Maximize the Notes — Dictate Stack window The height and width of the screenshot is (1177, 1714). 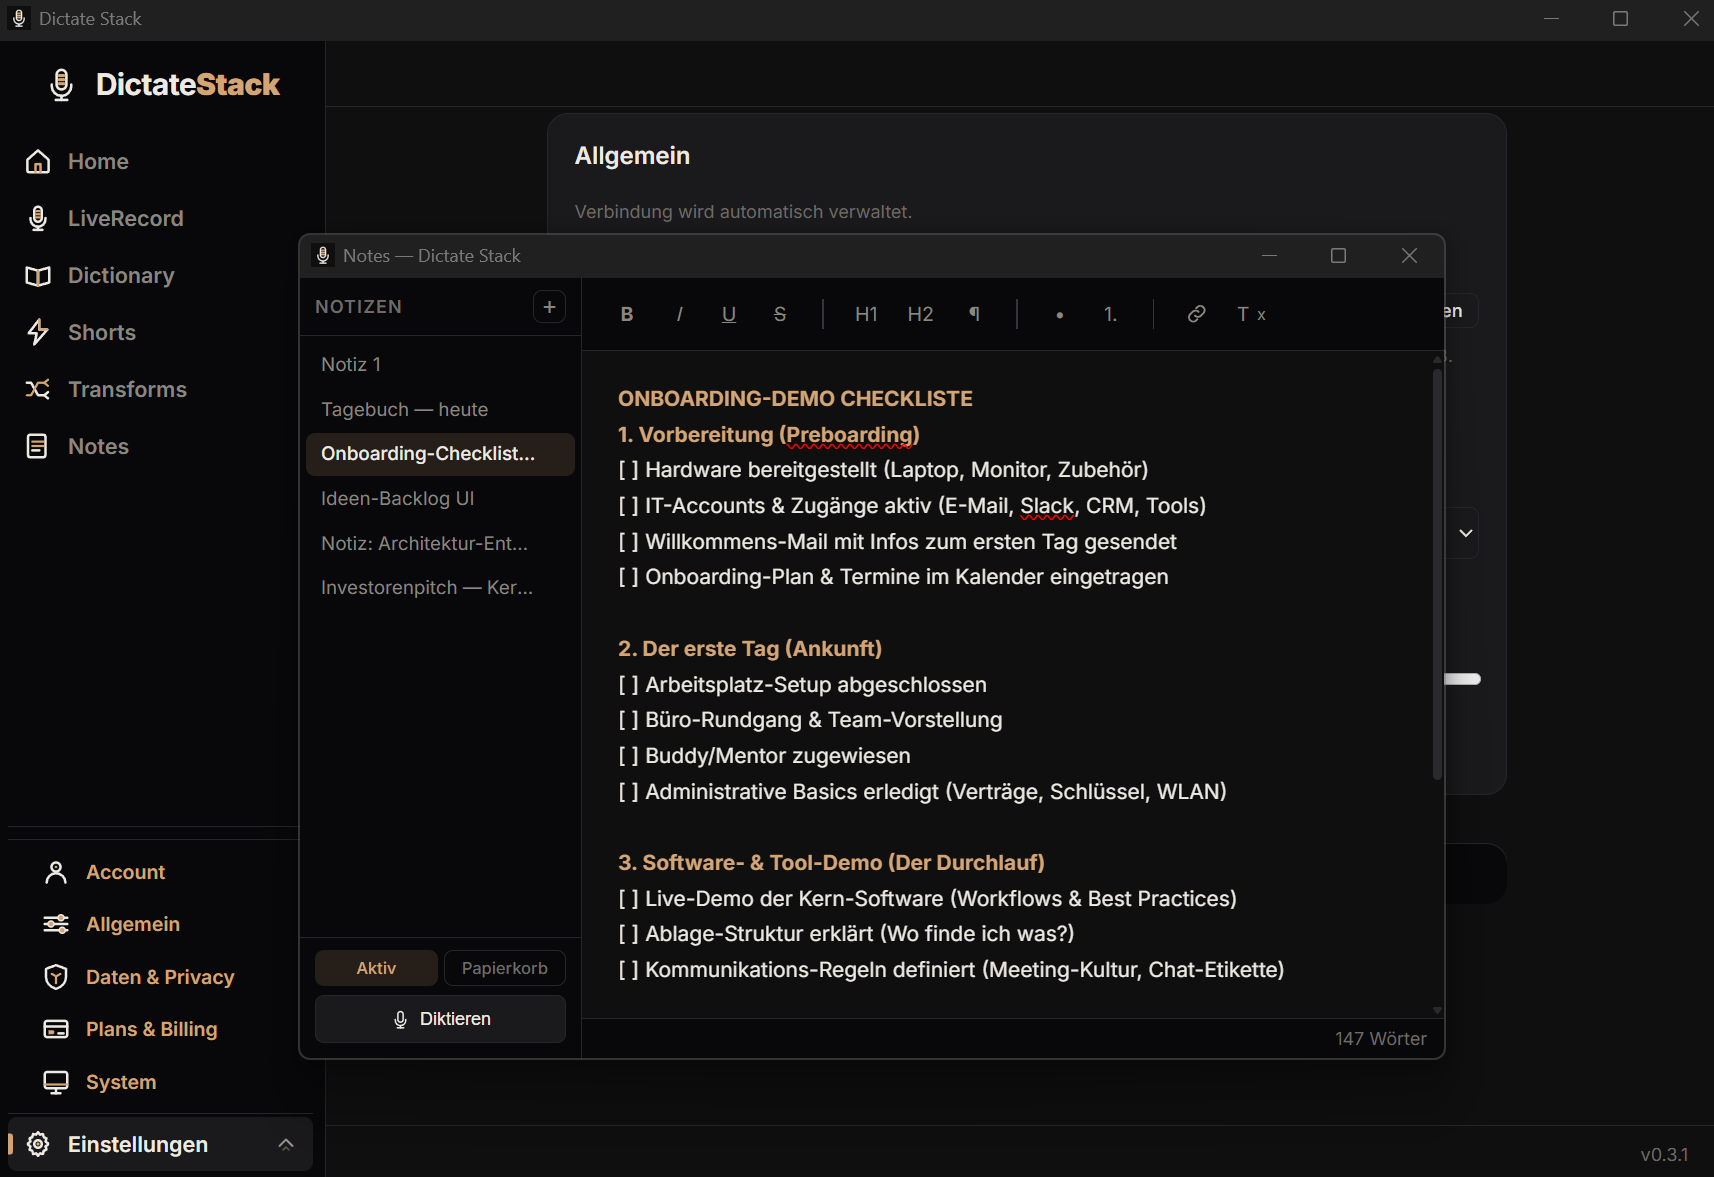pos(1338,256)
